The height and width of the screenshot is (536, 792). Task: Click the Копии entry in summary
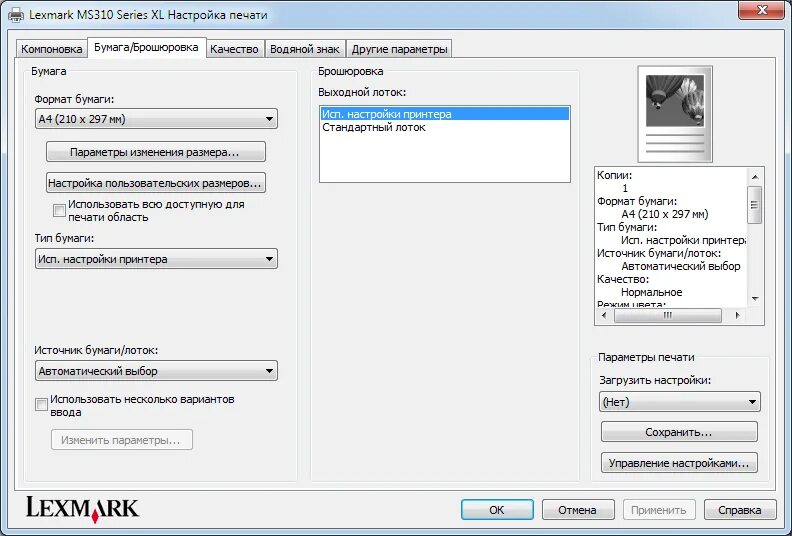[x=614, y=175]
